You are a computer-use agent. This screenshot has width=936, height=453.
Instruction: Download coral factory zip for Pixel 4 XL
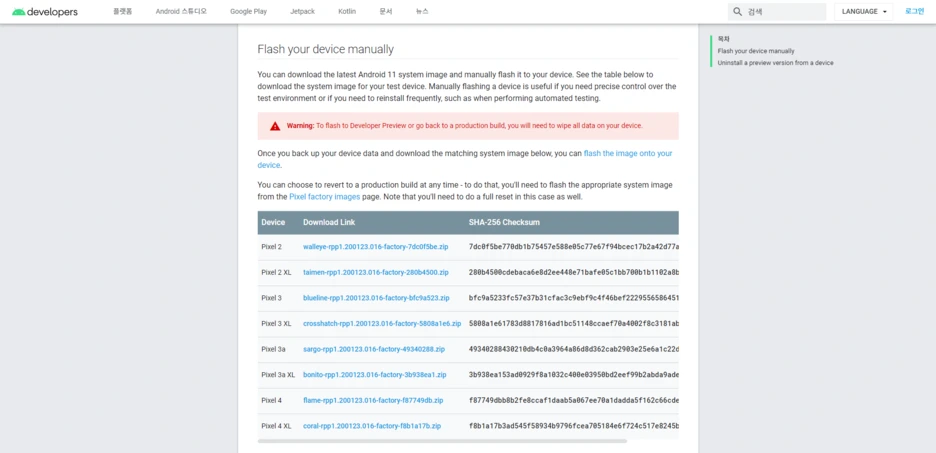(372, 426)
